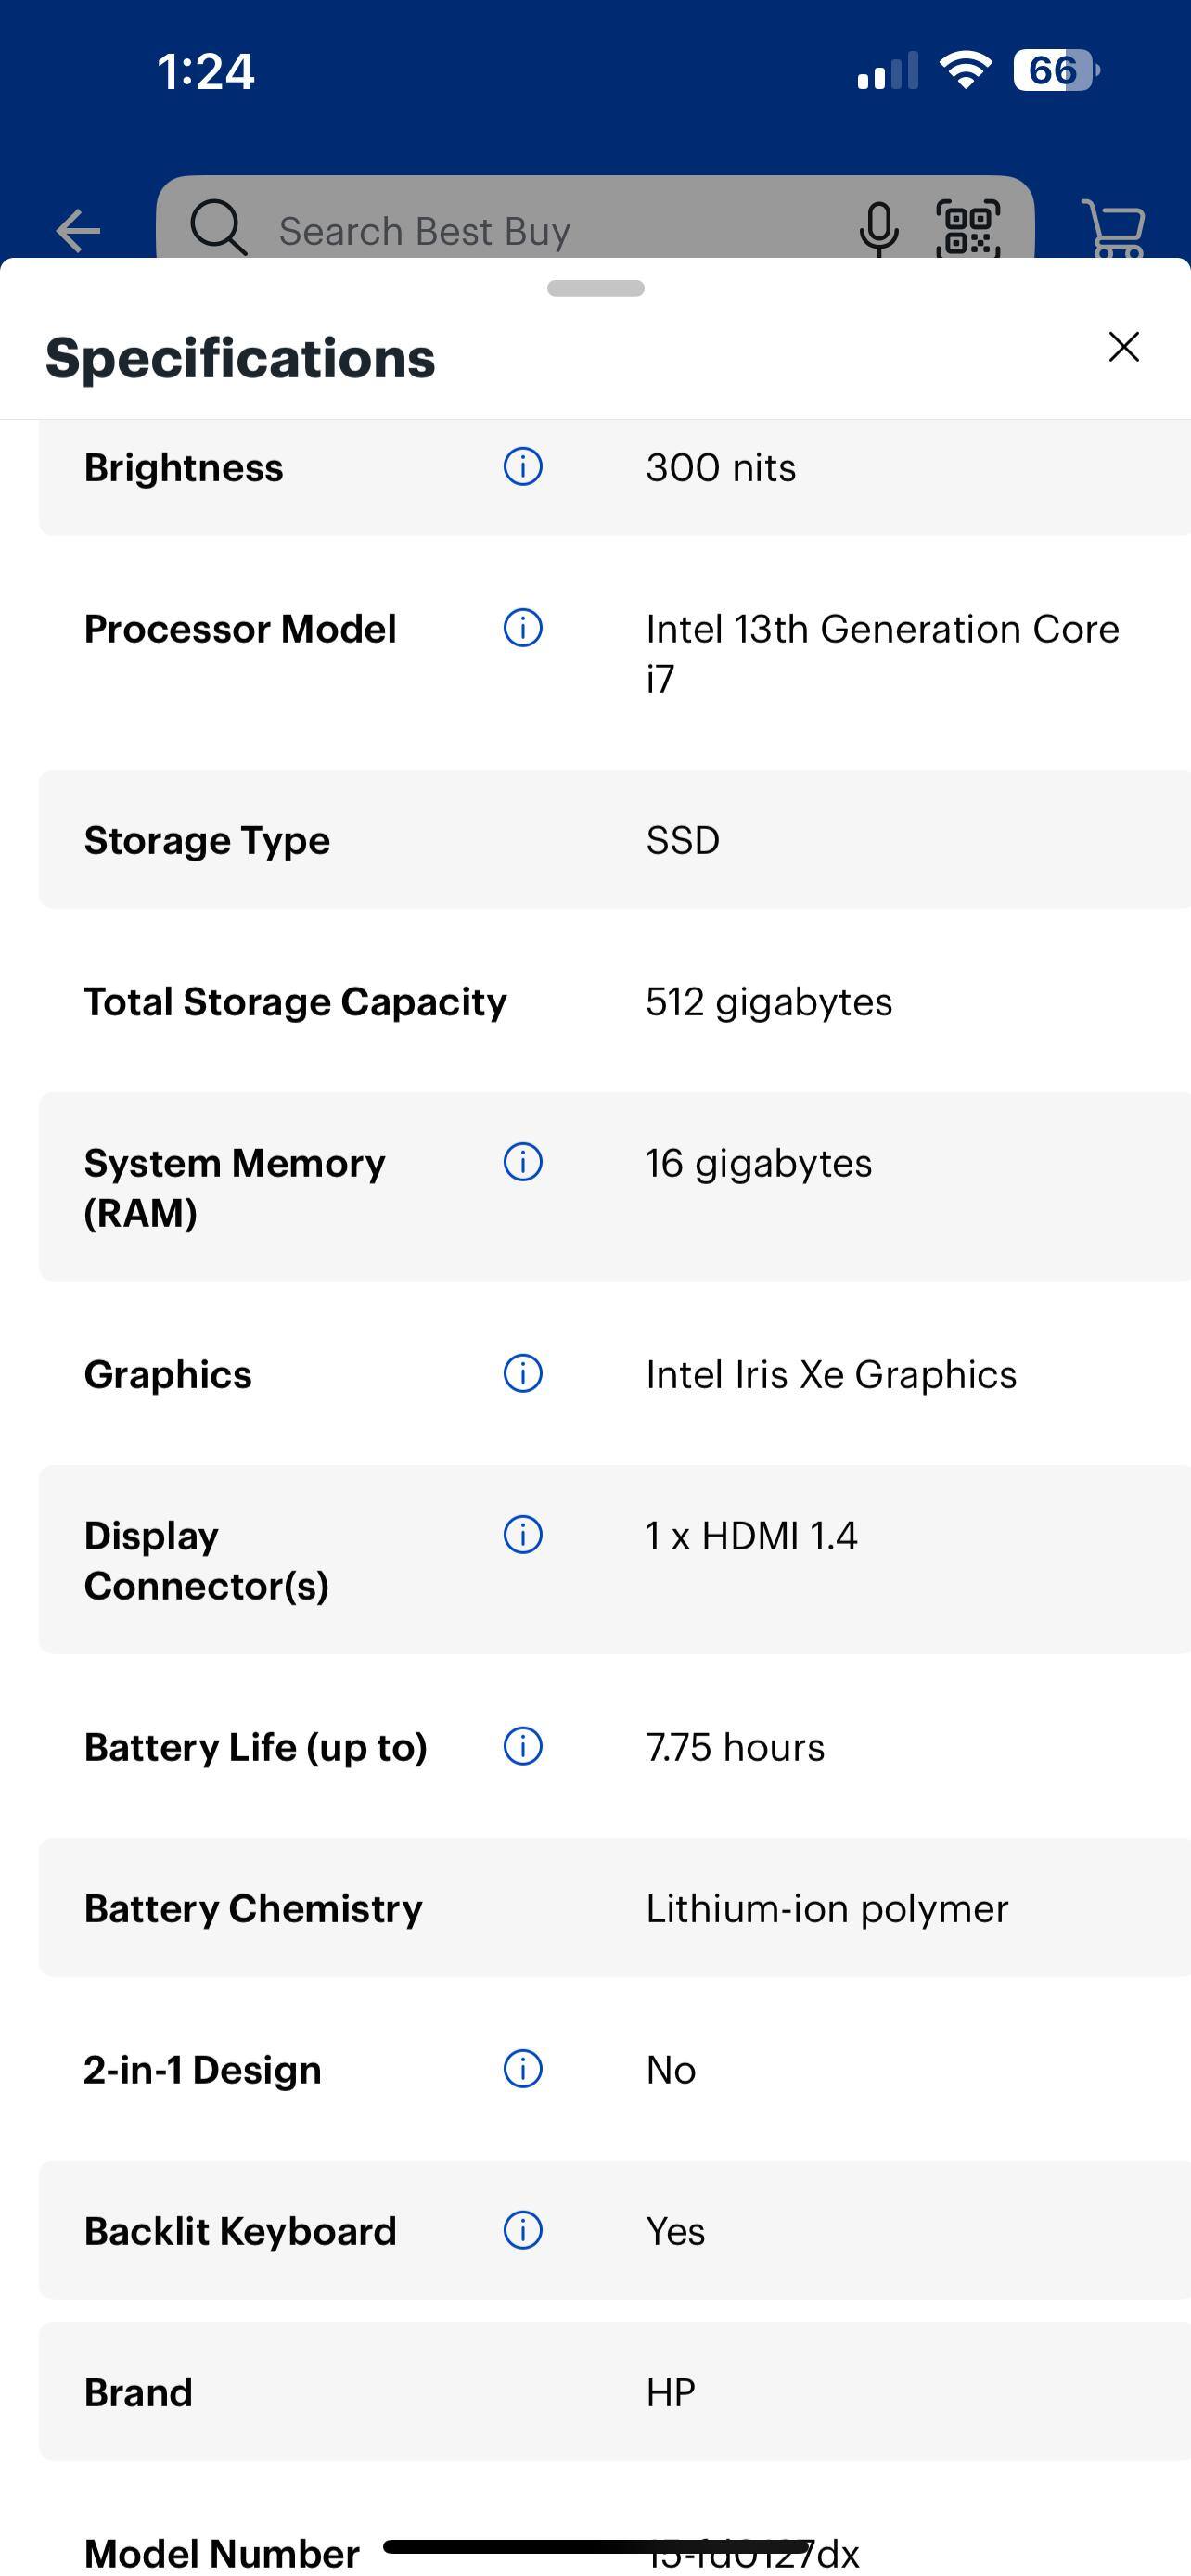The height and width of the screenshot is (2576, 1191).
Task: Show info for 2-in-1 Design
Action: [x=523, y=2068]
